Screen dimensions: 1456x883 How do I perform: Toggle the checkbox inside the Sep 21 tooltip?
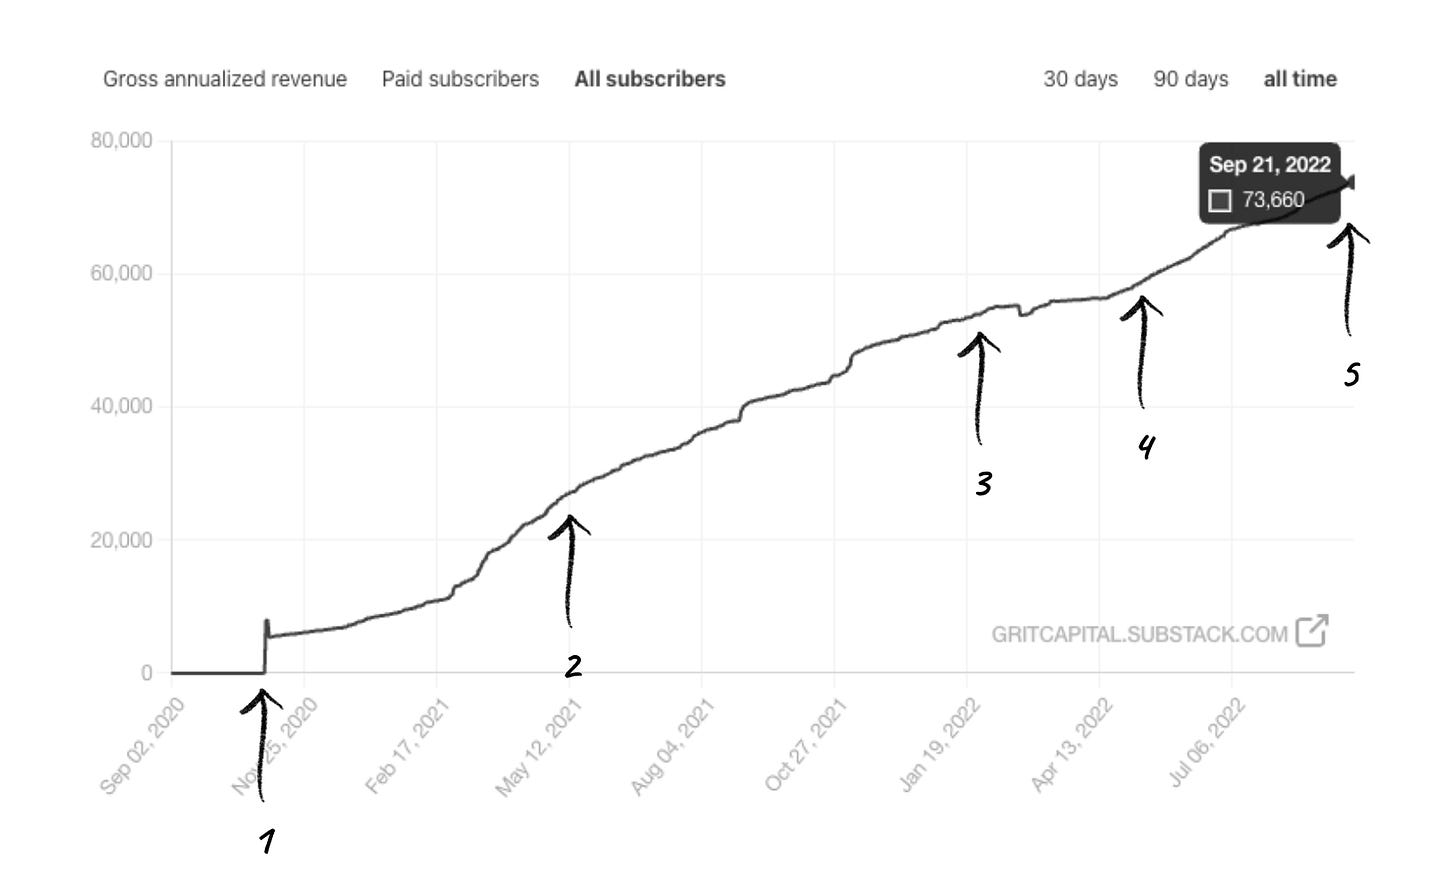(x=1219, y=201)
